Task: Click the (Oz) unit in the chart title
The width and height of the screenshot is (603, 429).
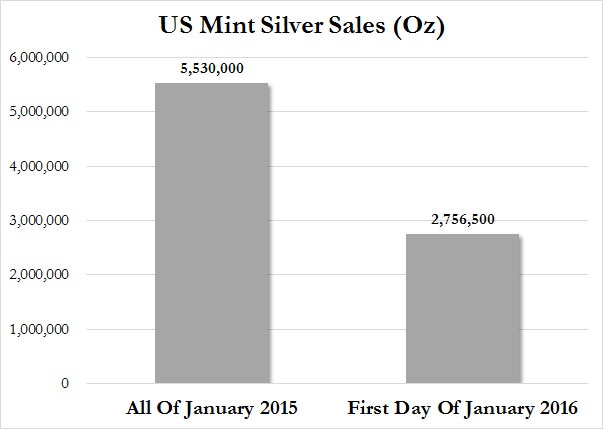Action: click(x=419, y=26)
